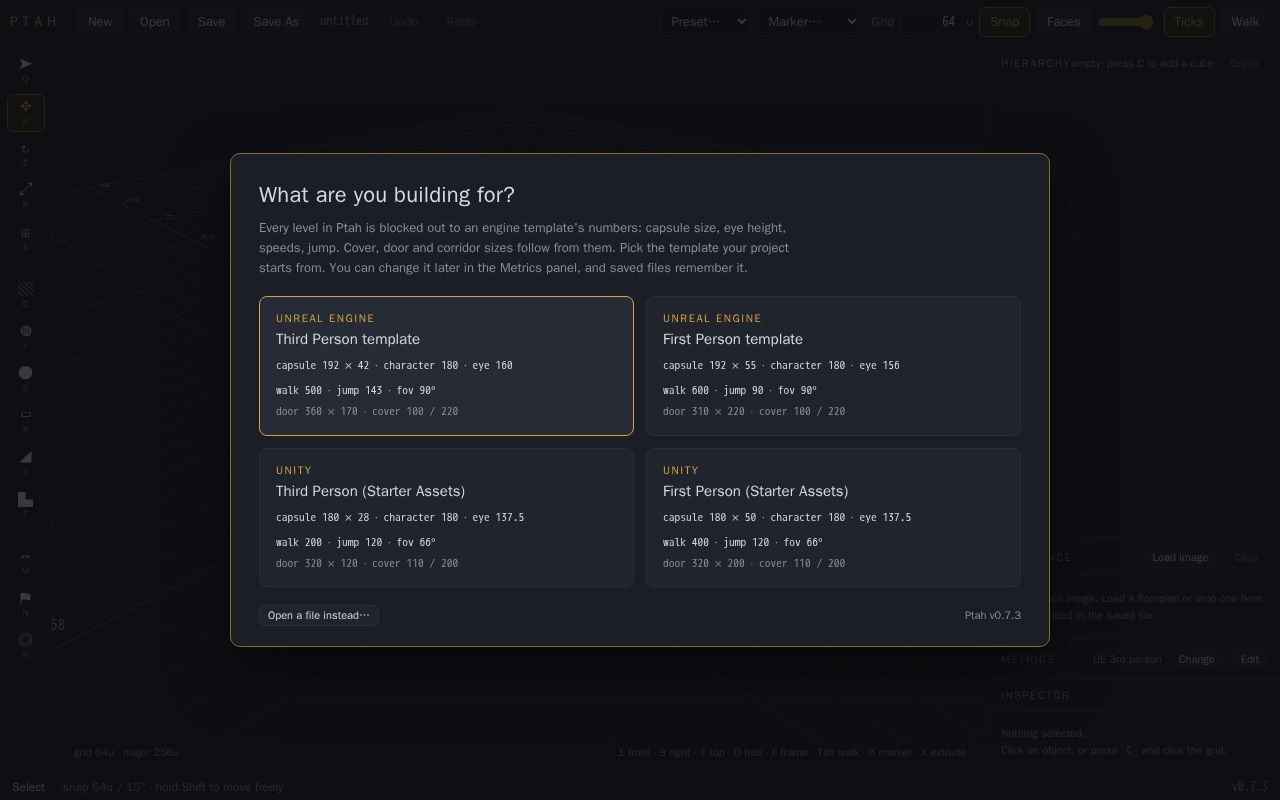1280x800 pixels.
Task: Click the Load image button
Action: pos(1180,557)
